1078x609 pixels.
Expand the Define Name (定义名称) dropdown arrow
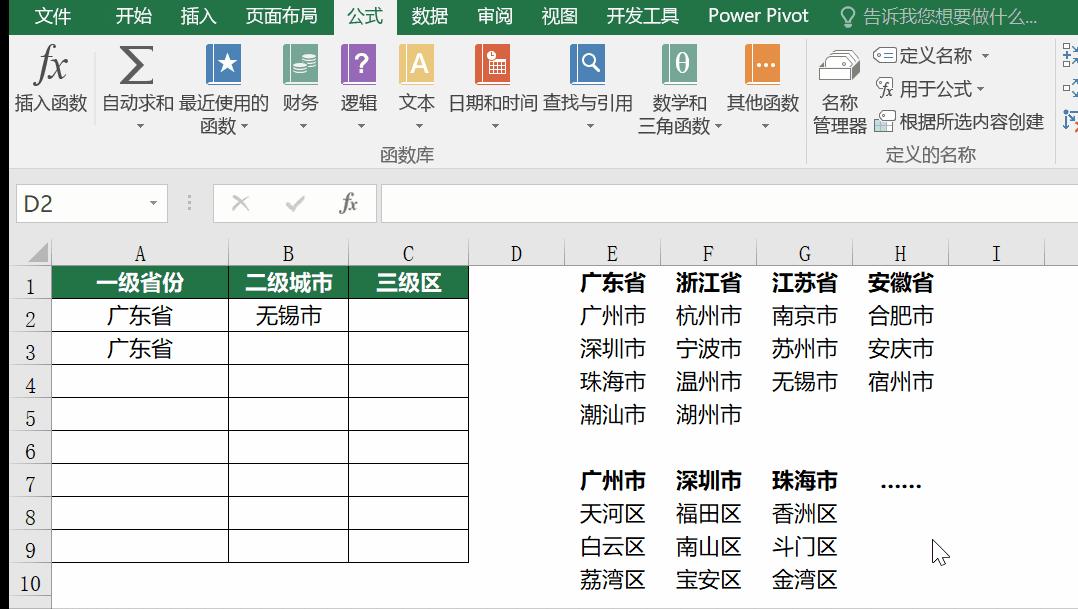[x=985, y=56]
